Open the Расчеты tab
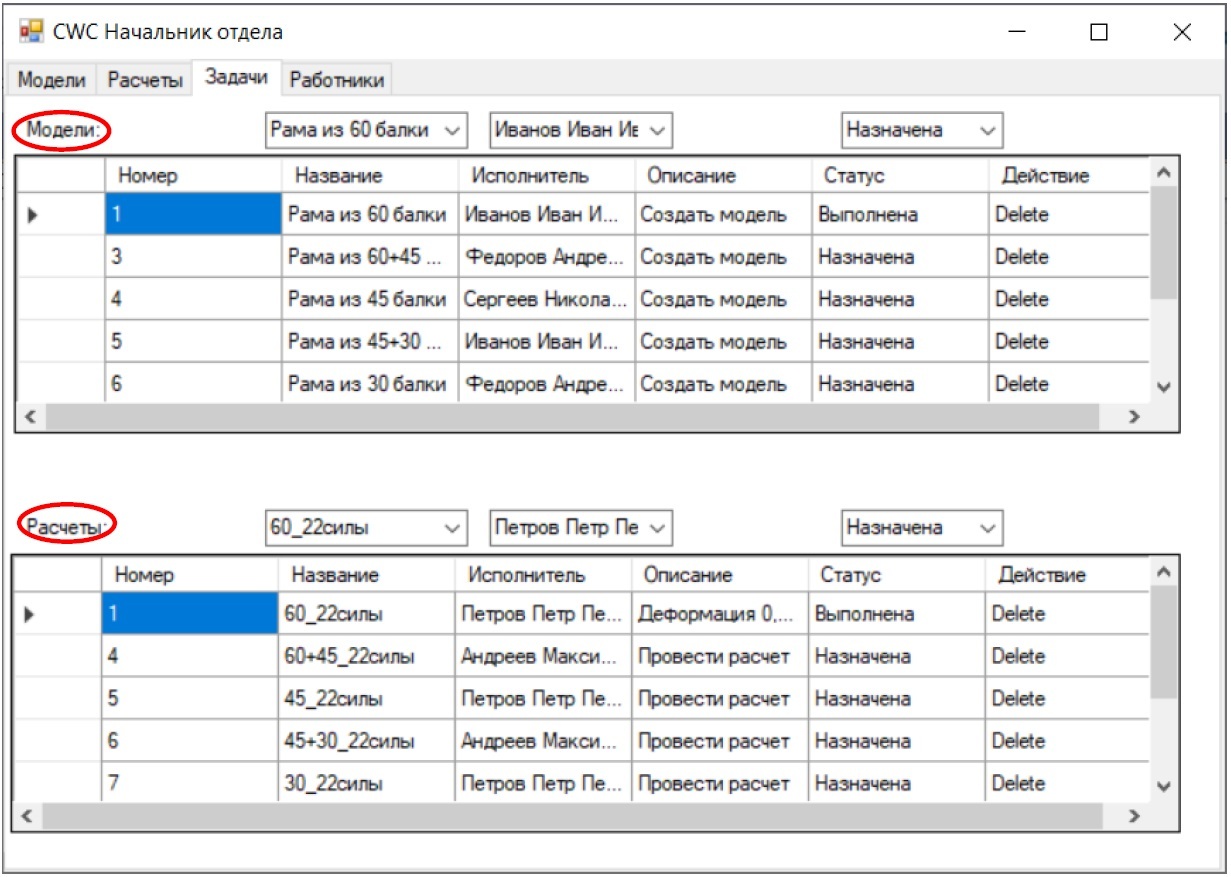Viewport: 1231px width, 877px height. click(x=145, y=81)
